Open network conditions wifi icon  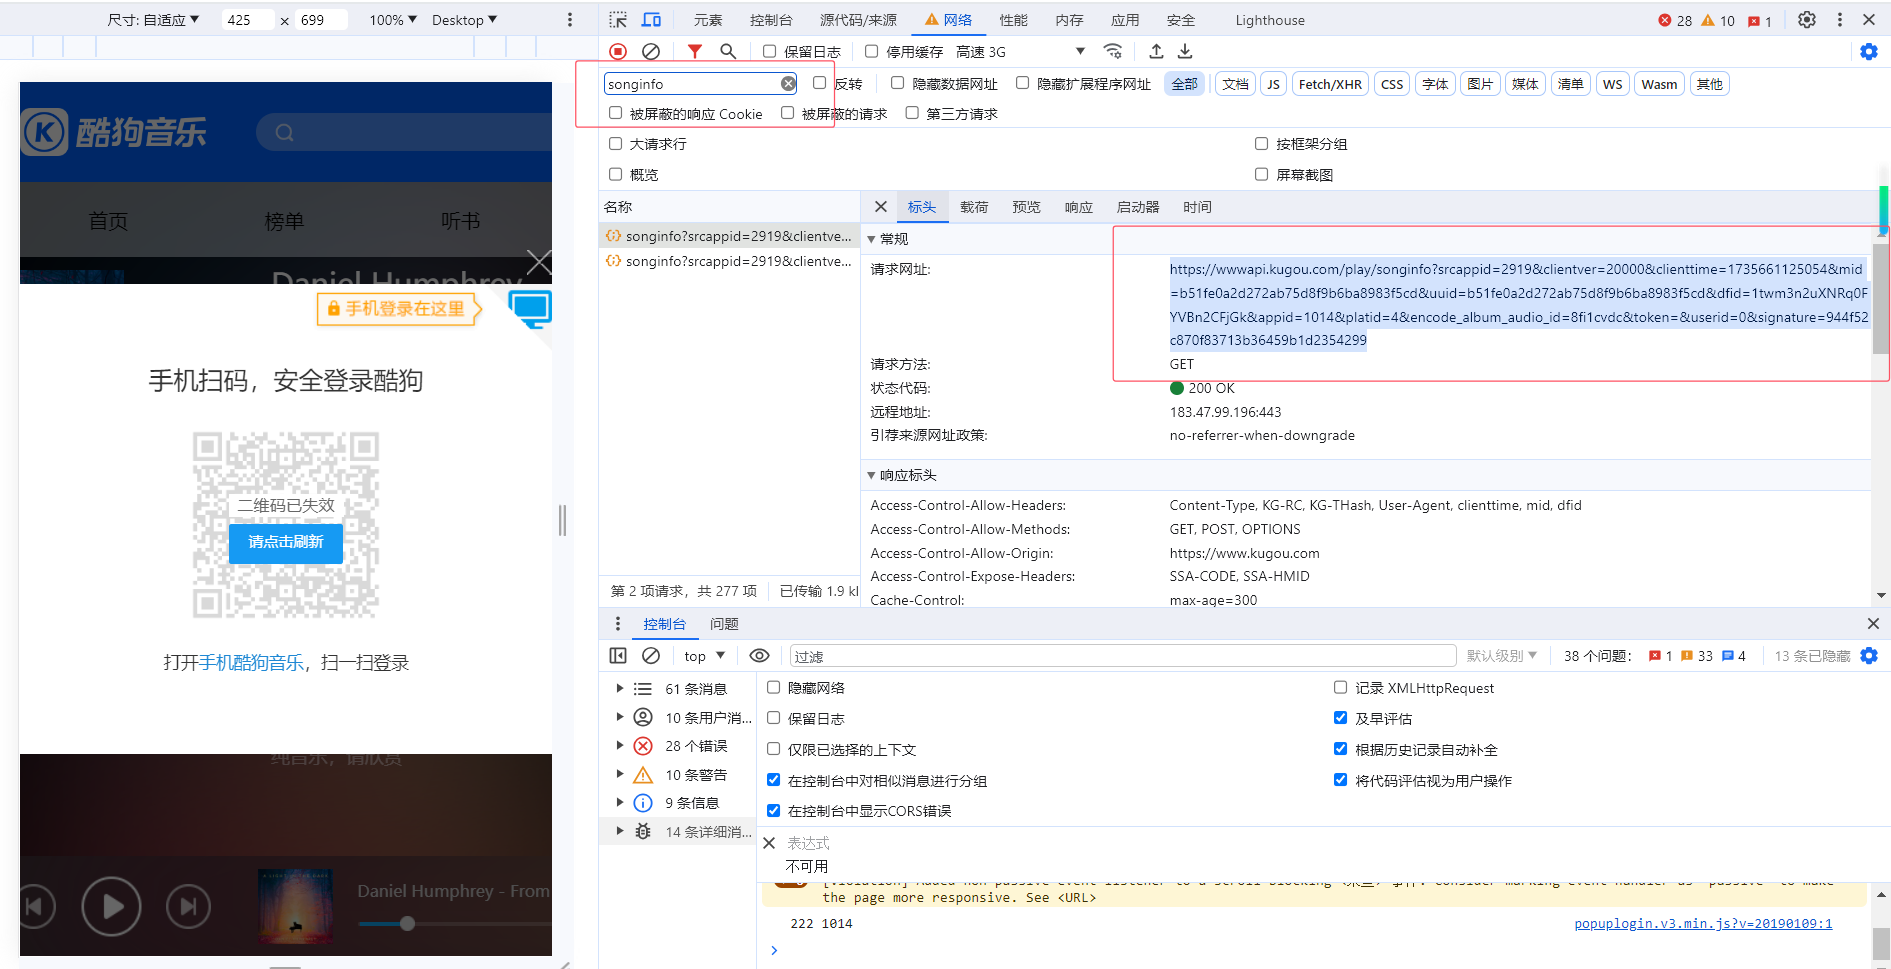point(1112,51)
